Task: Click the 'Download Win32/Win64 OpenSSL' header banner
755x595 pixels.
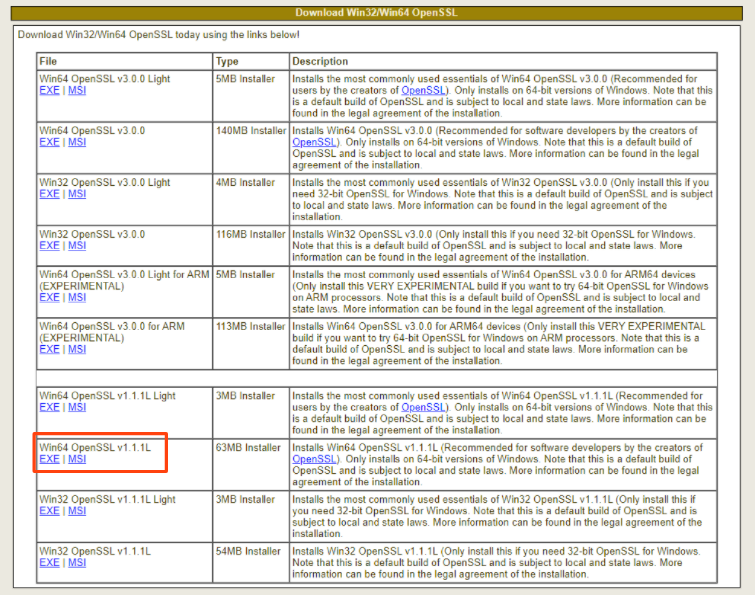Action: (x=377, y=13)
